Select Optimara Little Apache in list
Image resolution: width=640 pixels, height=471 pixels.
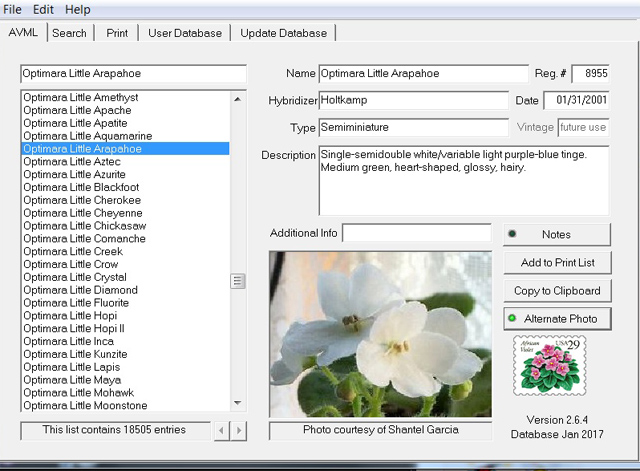point(125,110)
